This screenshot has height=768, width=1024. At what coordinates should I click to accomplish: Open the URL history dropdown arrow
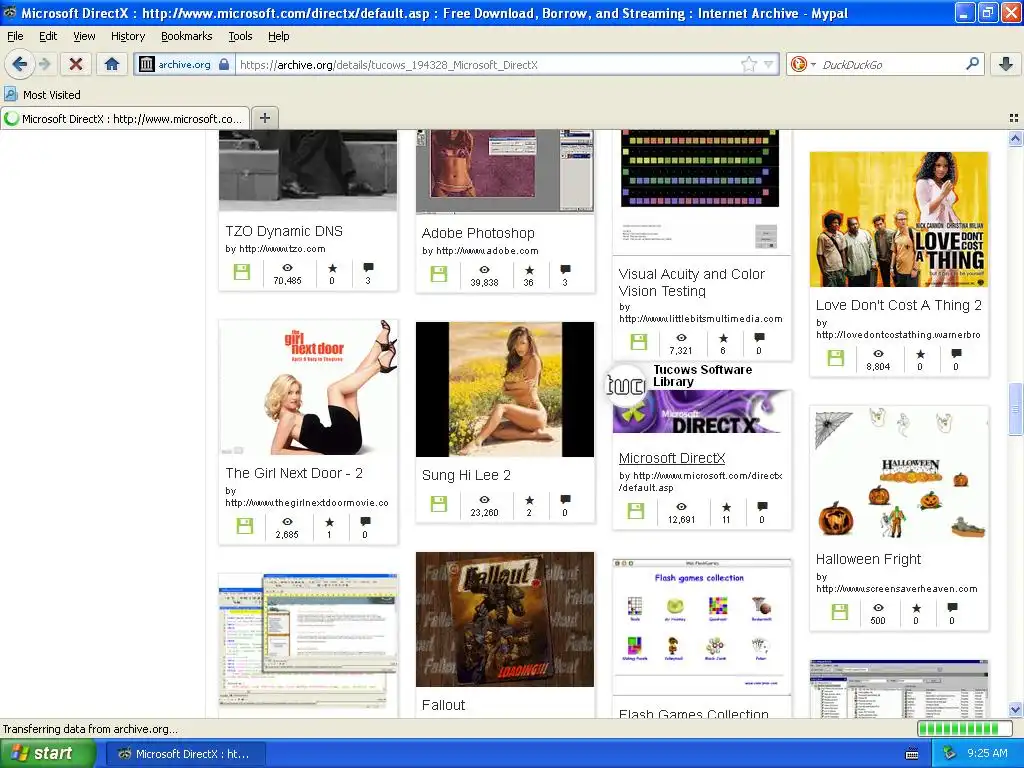tap(769, 64)
